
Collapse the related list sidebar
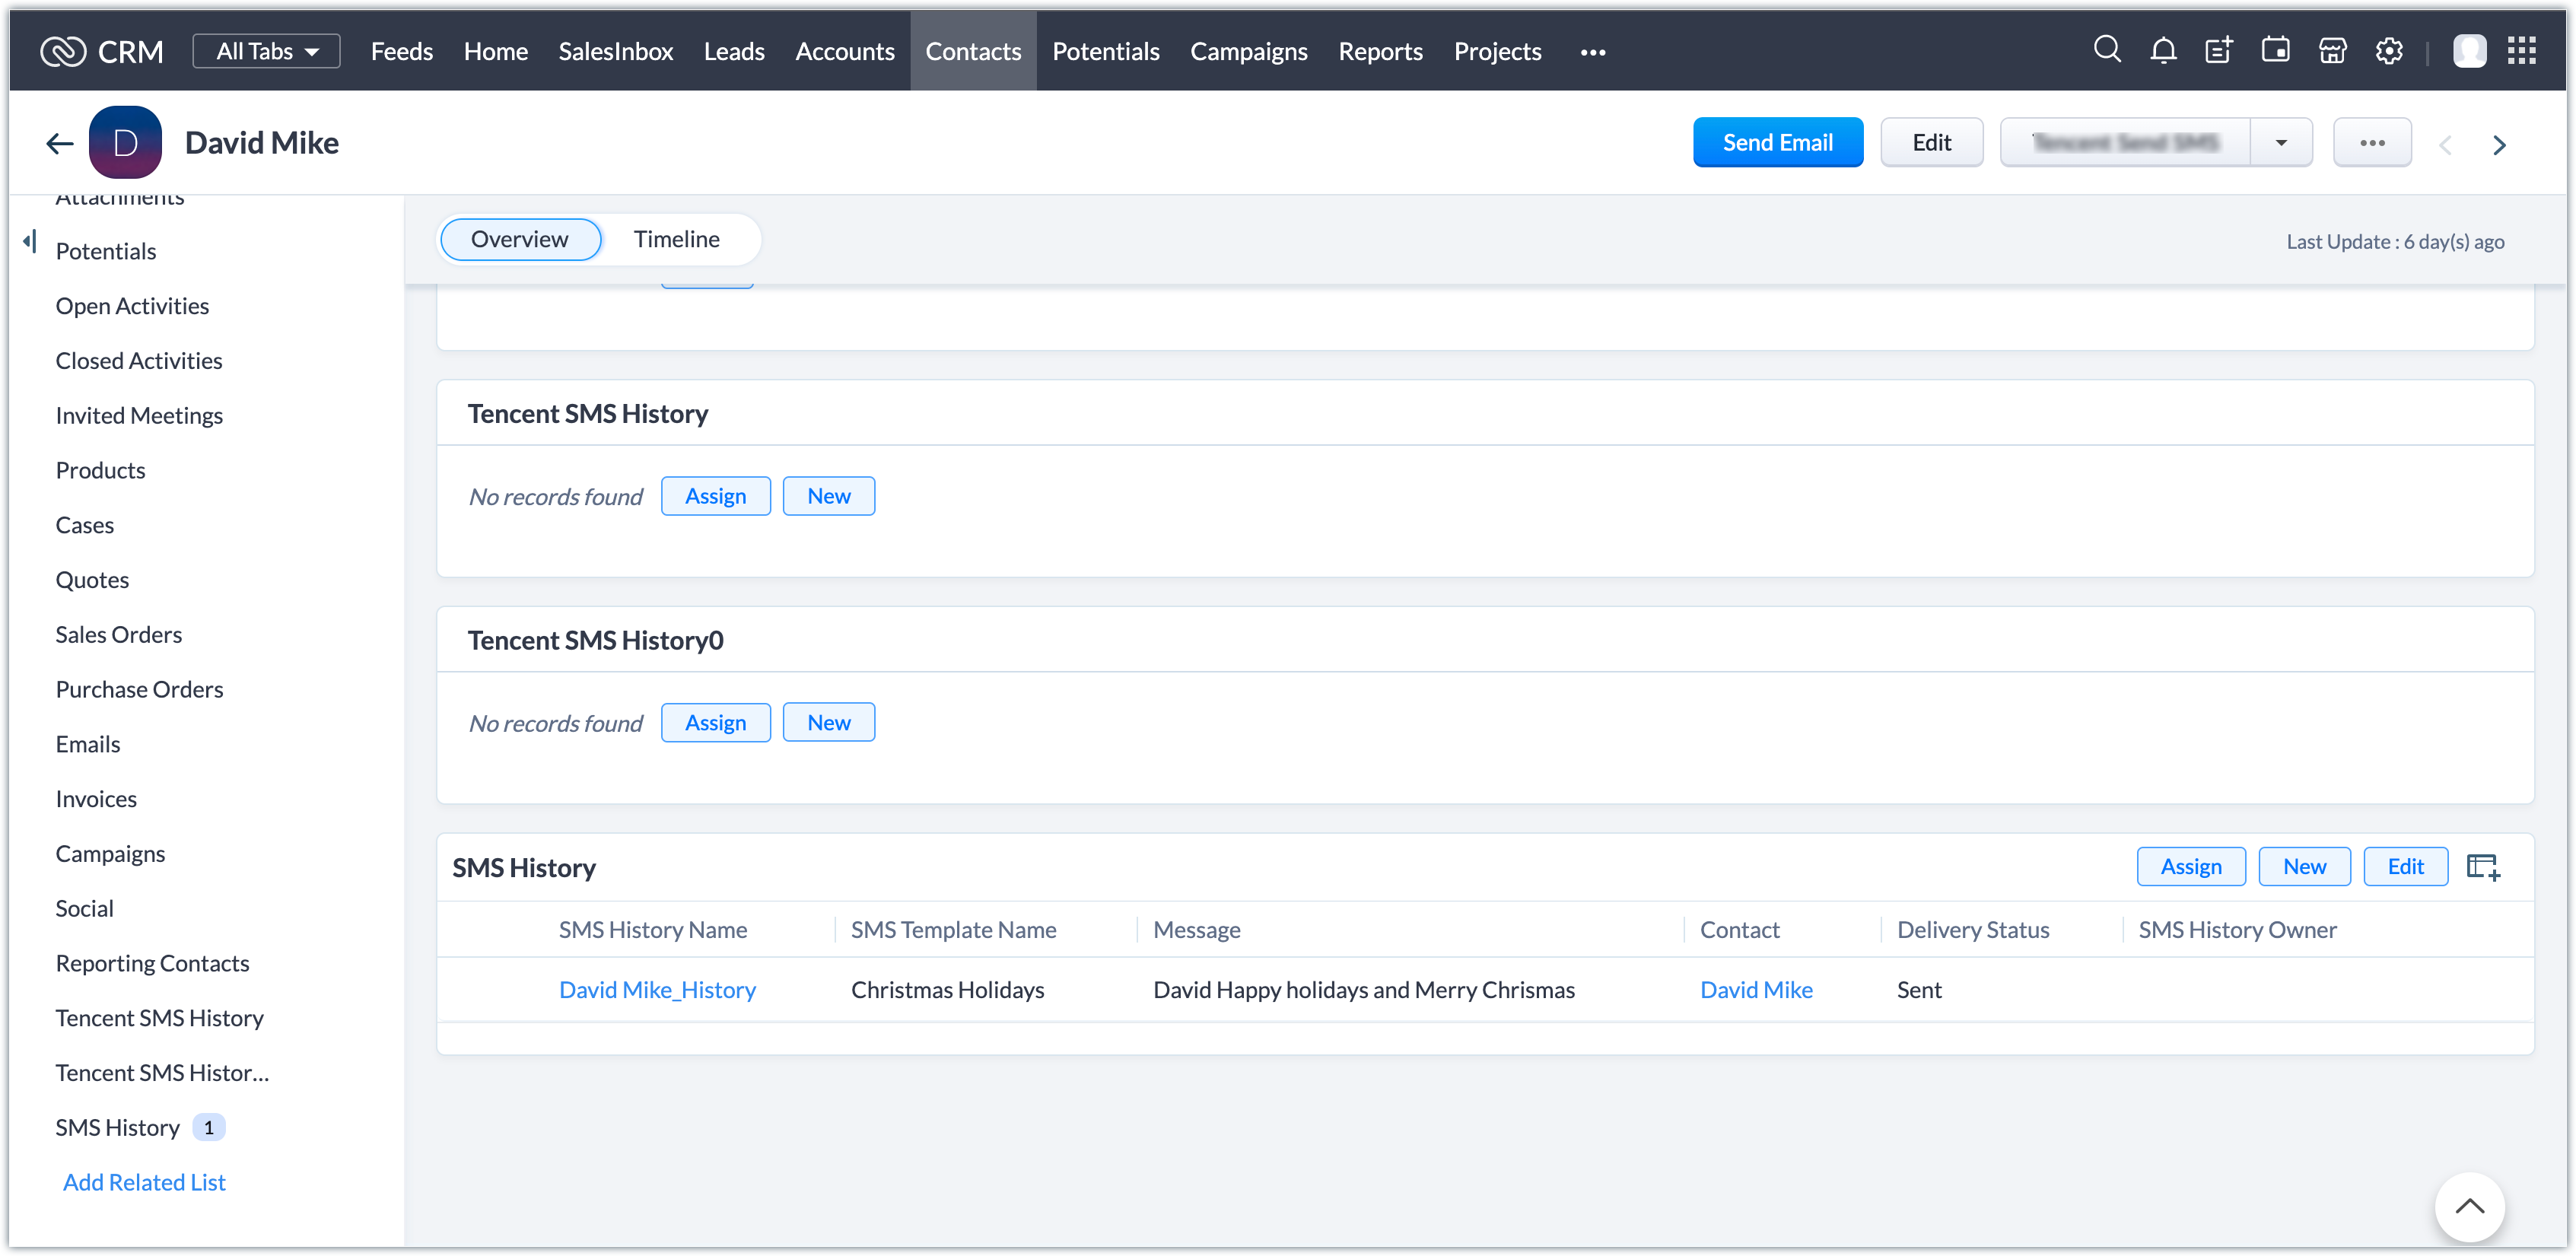pos(30,241)
